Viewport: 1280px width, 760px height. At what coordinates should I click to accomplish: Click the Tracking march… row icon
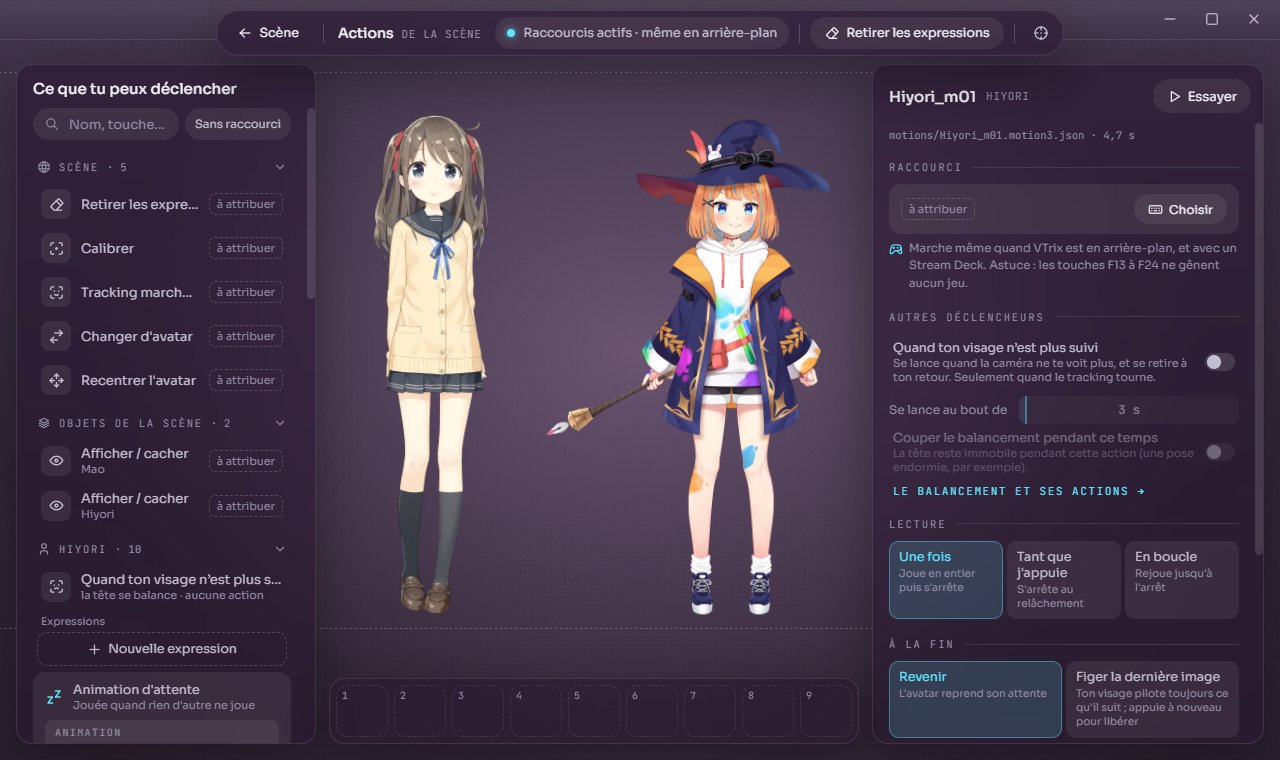57,292
